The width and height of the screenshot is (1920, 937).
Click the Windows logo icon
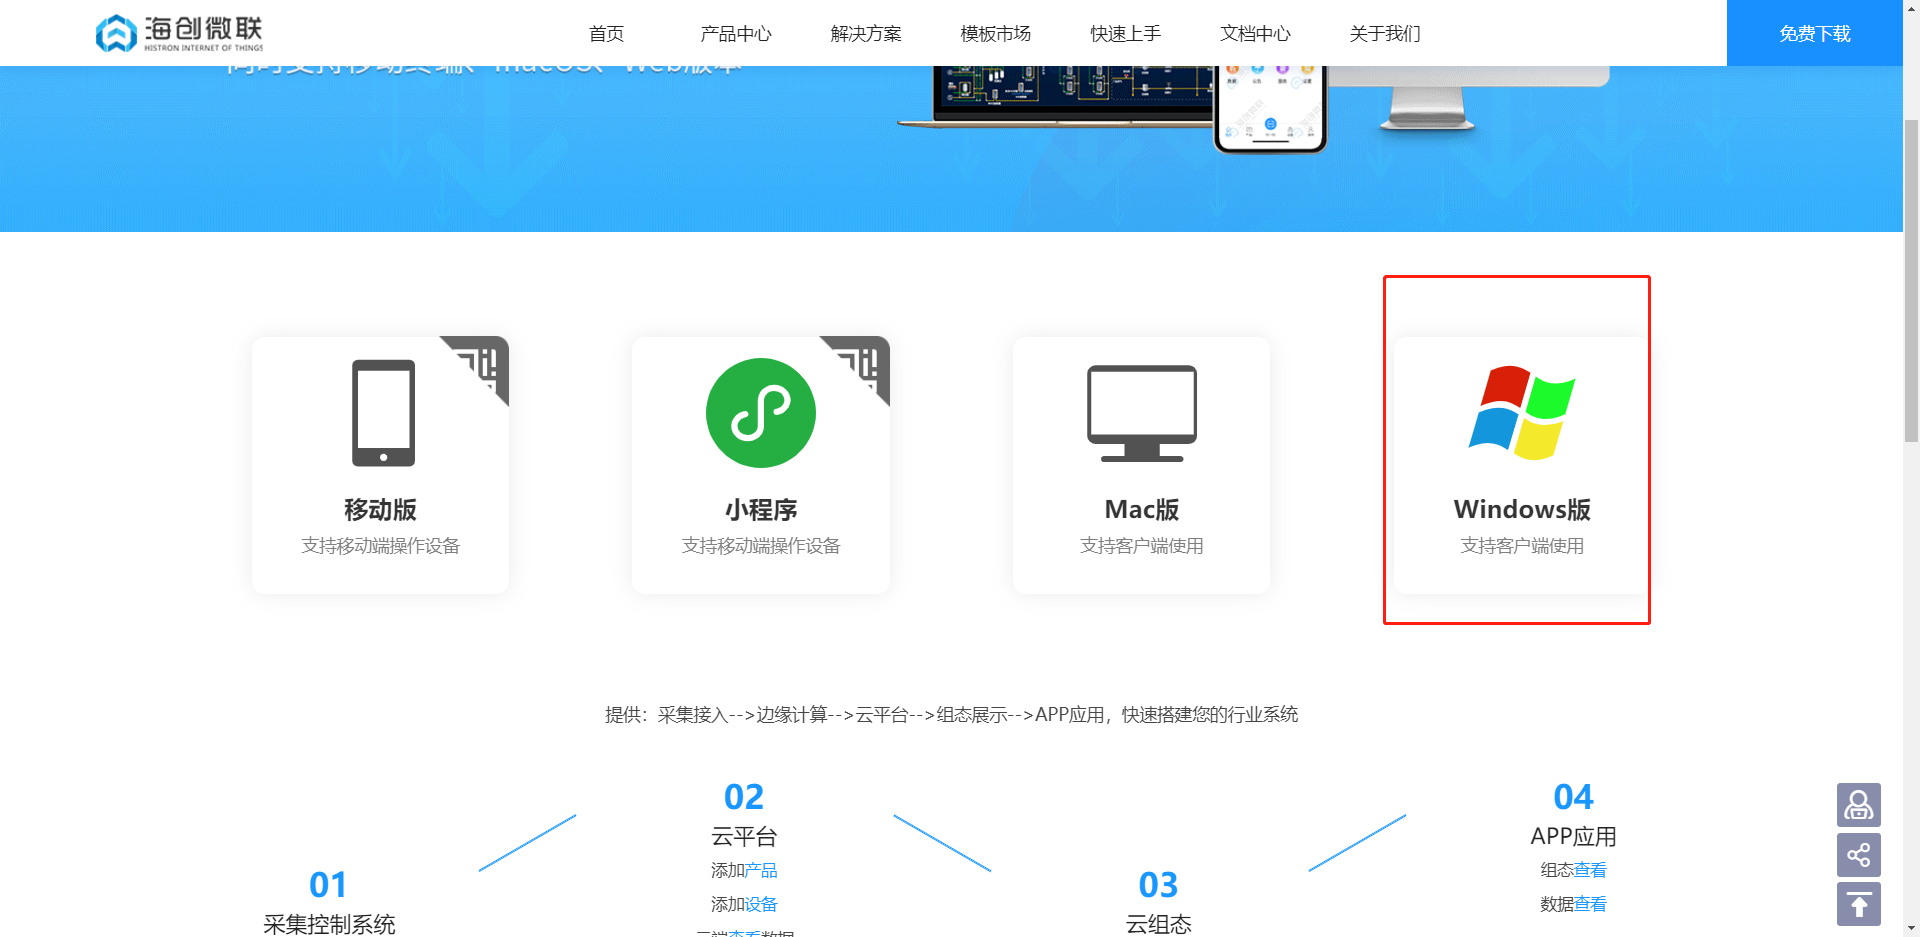1522,412
